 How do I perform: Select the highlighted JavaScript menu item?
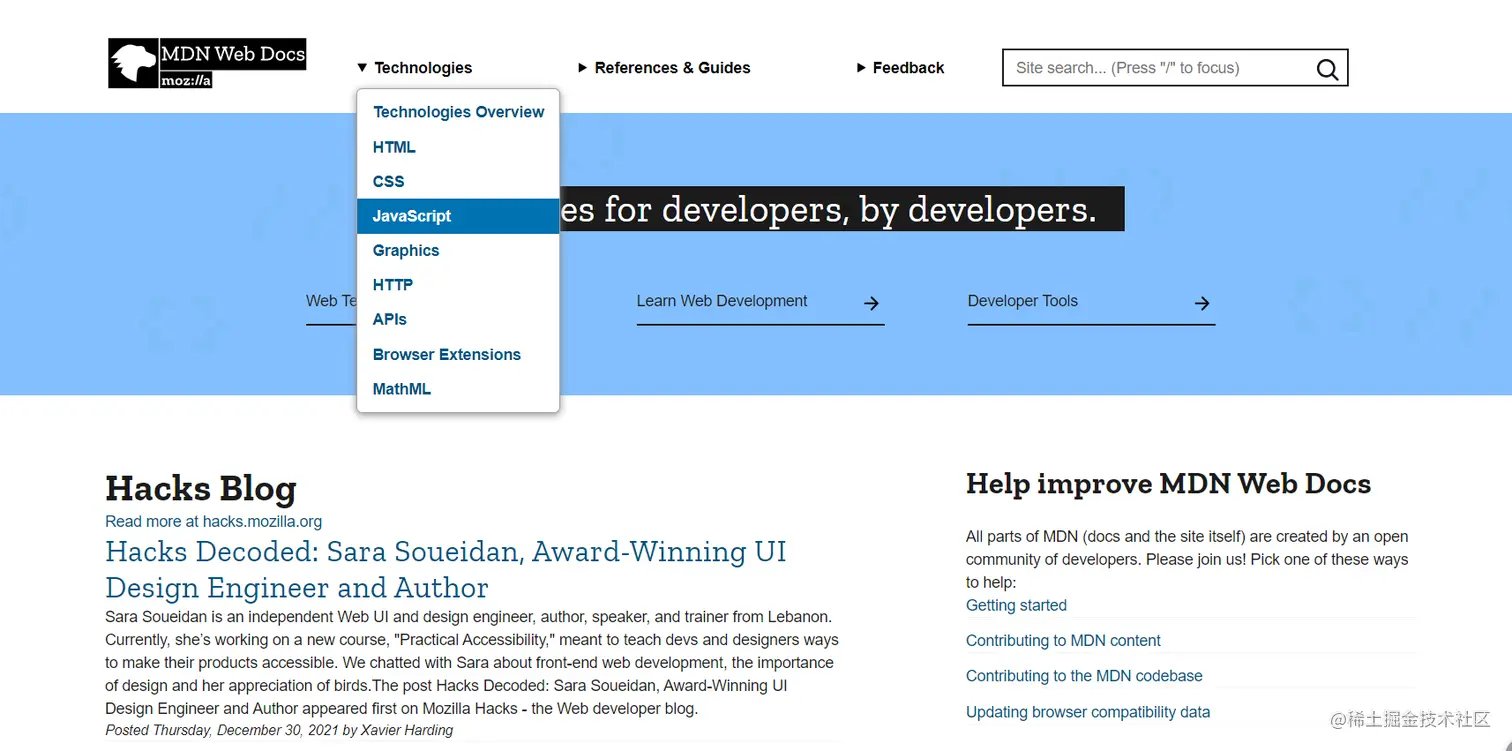coord(458,216)
